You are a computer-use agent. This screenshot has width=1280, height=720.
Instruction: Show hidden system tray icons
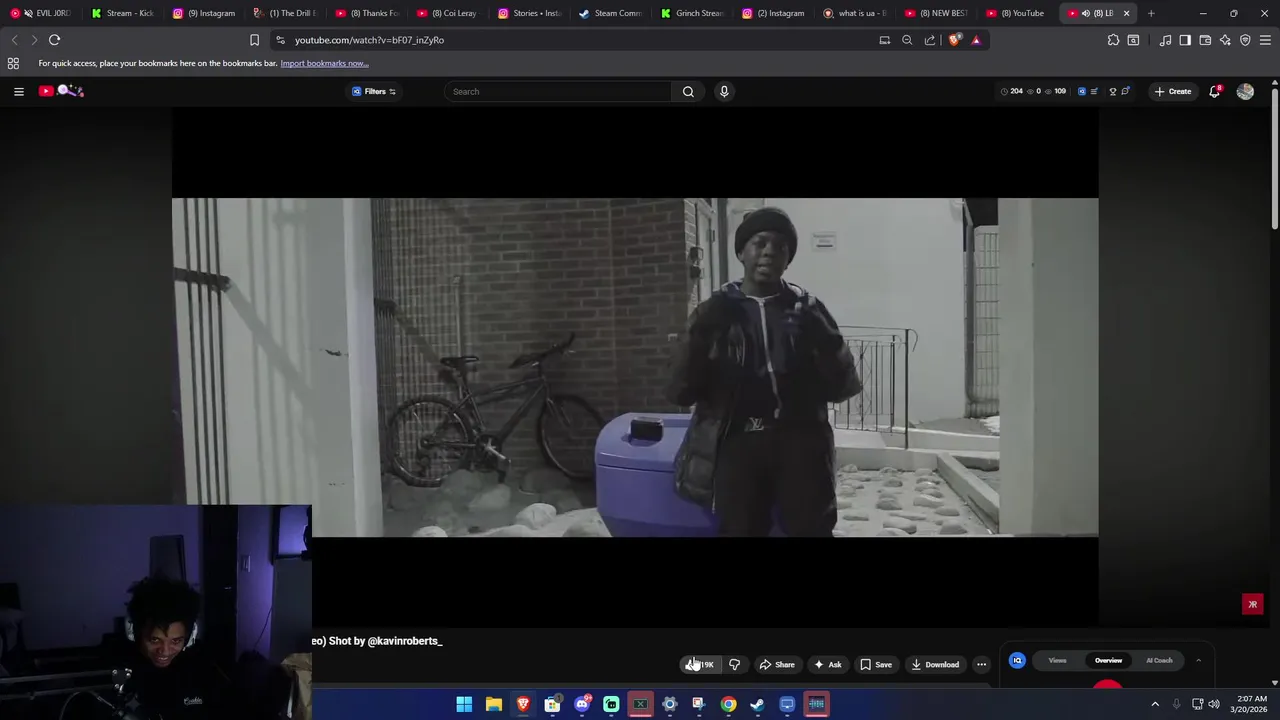coord(1155,704)
